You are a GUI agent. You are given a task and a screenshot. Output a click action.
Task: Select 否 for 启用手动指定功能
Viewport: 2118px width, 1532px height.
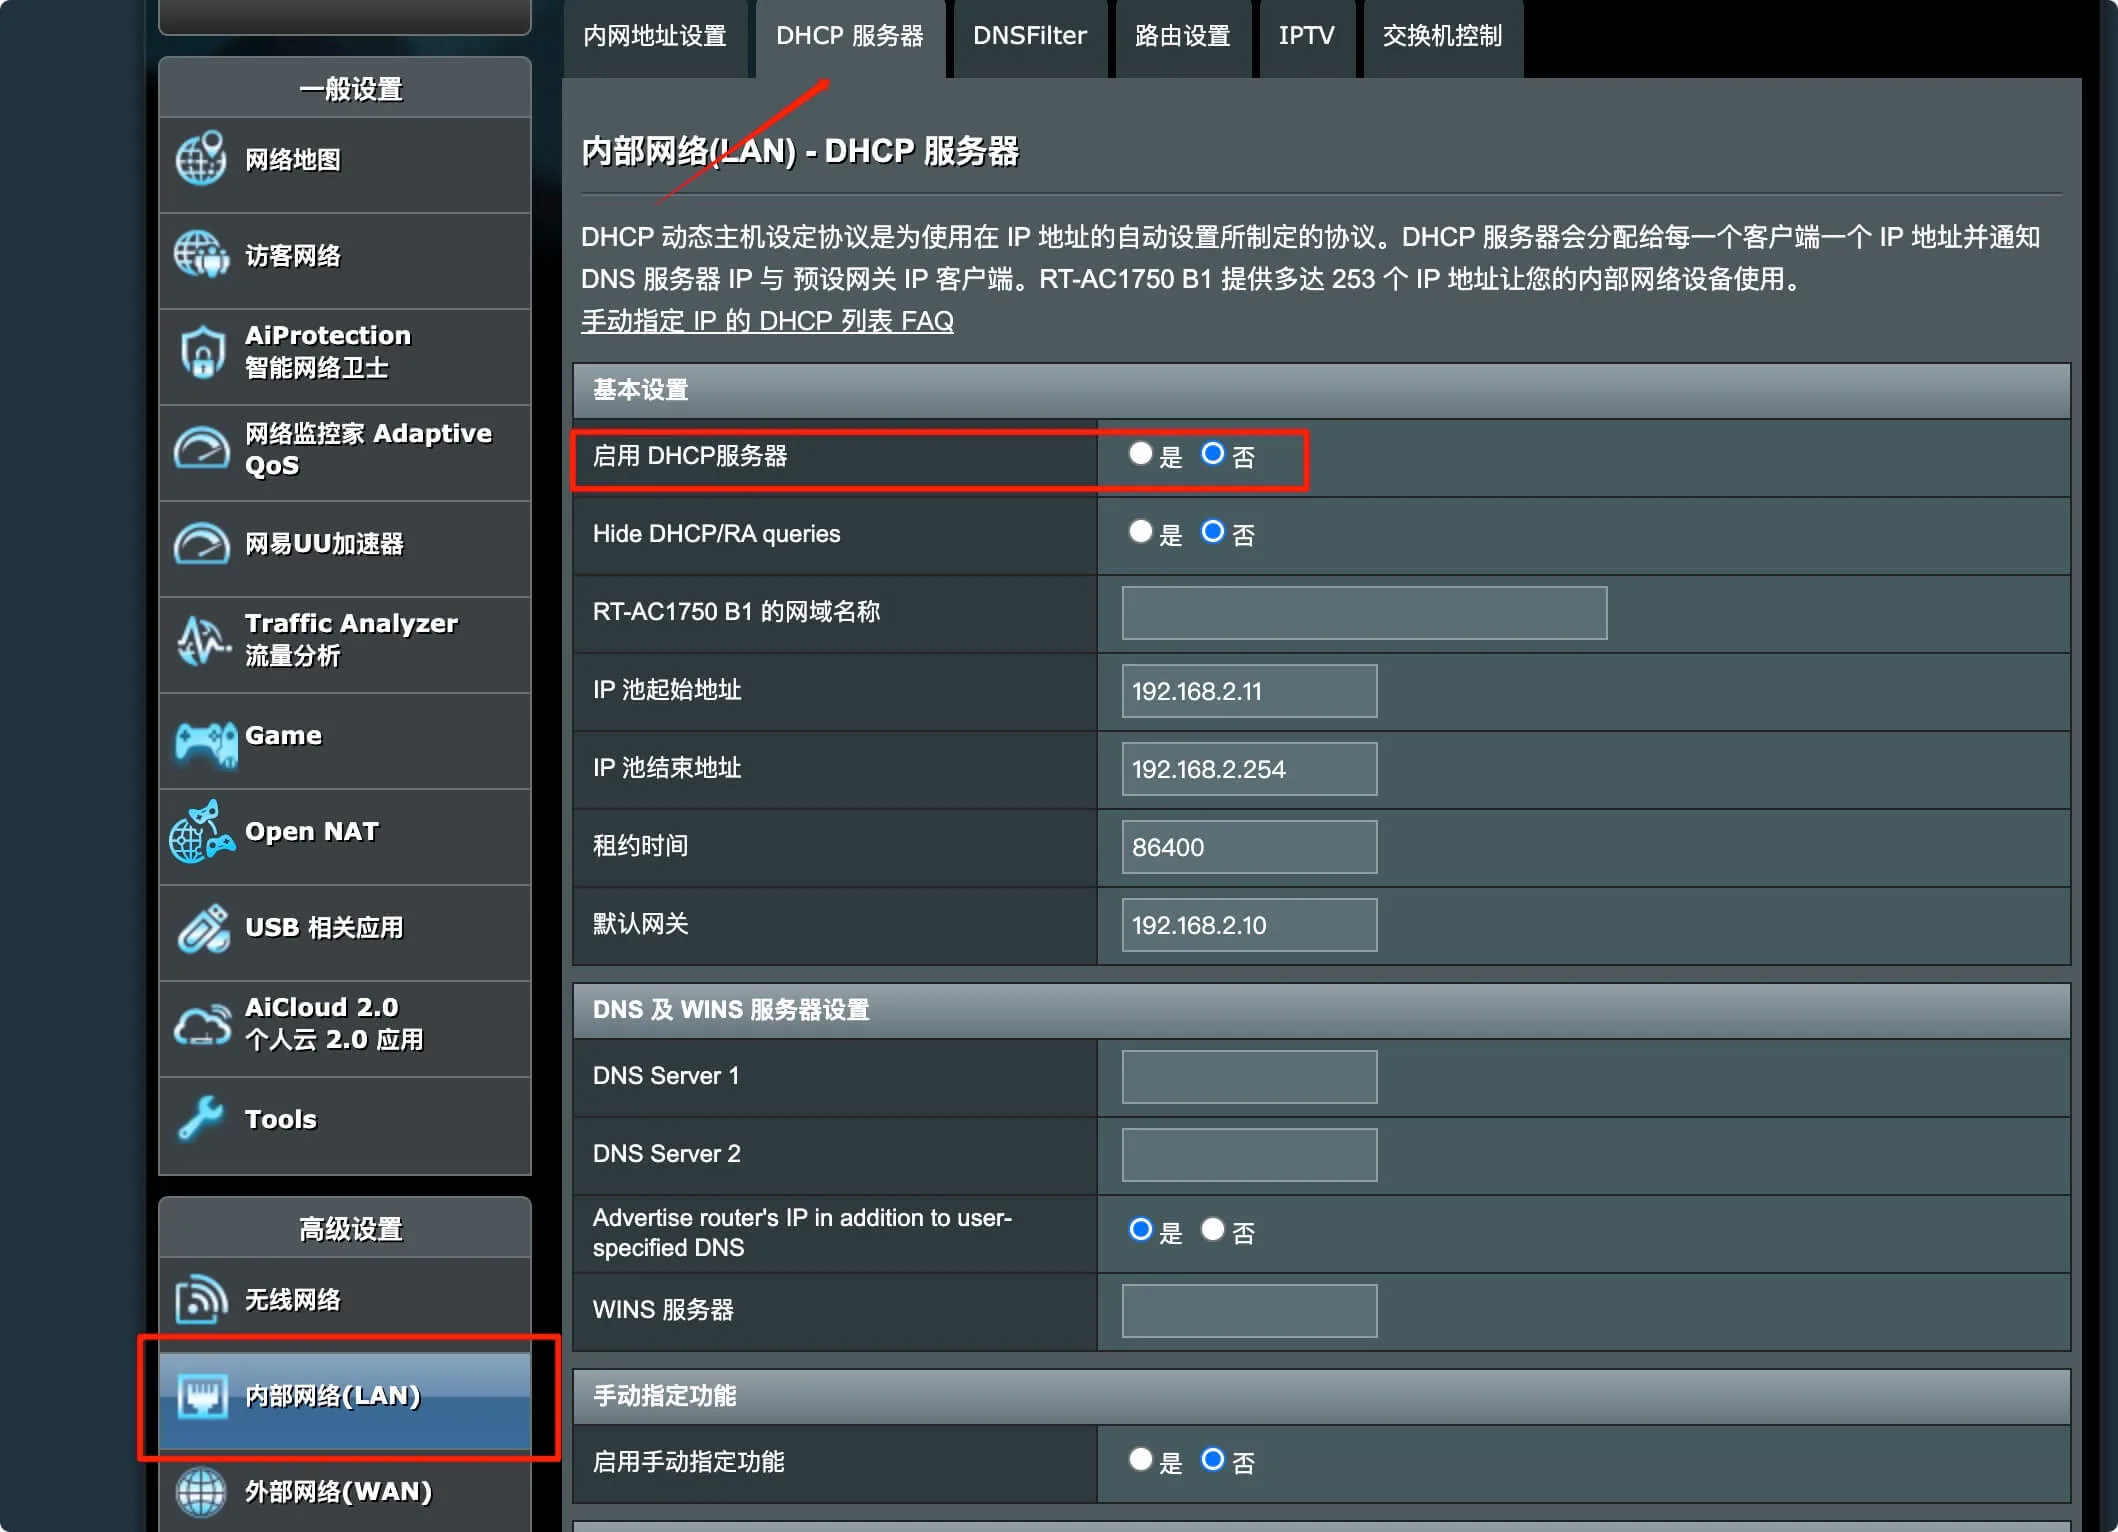point(1212,1460)
